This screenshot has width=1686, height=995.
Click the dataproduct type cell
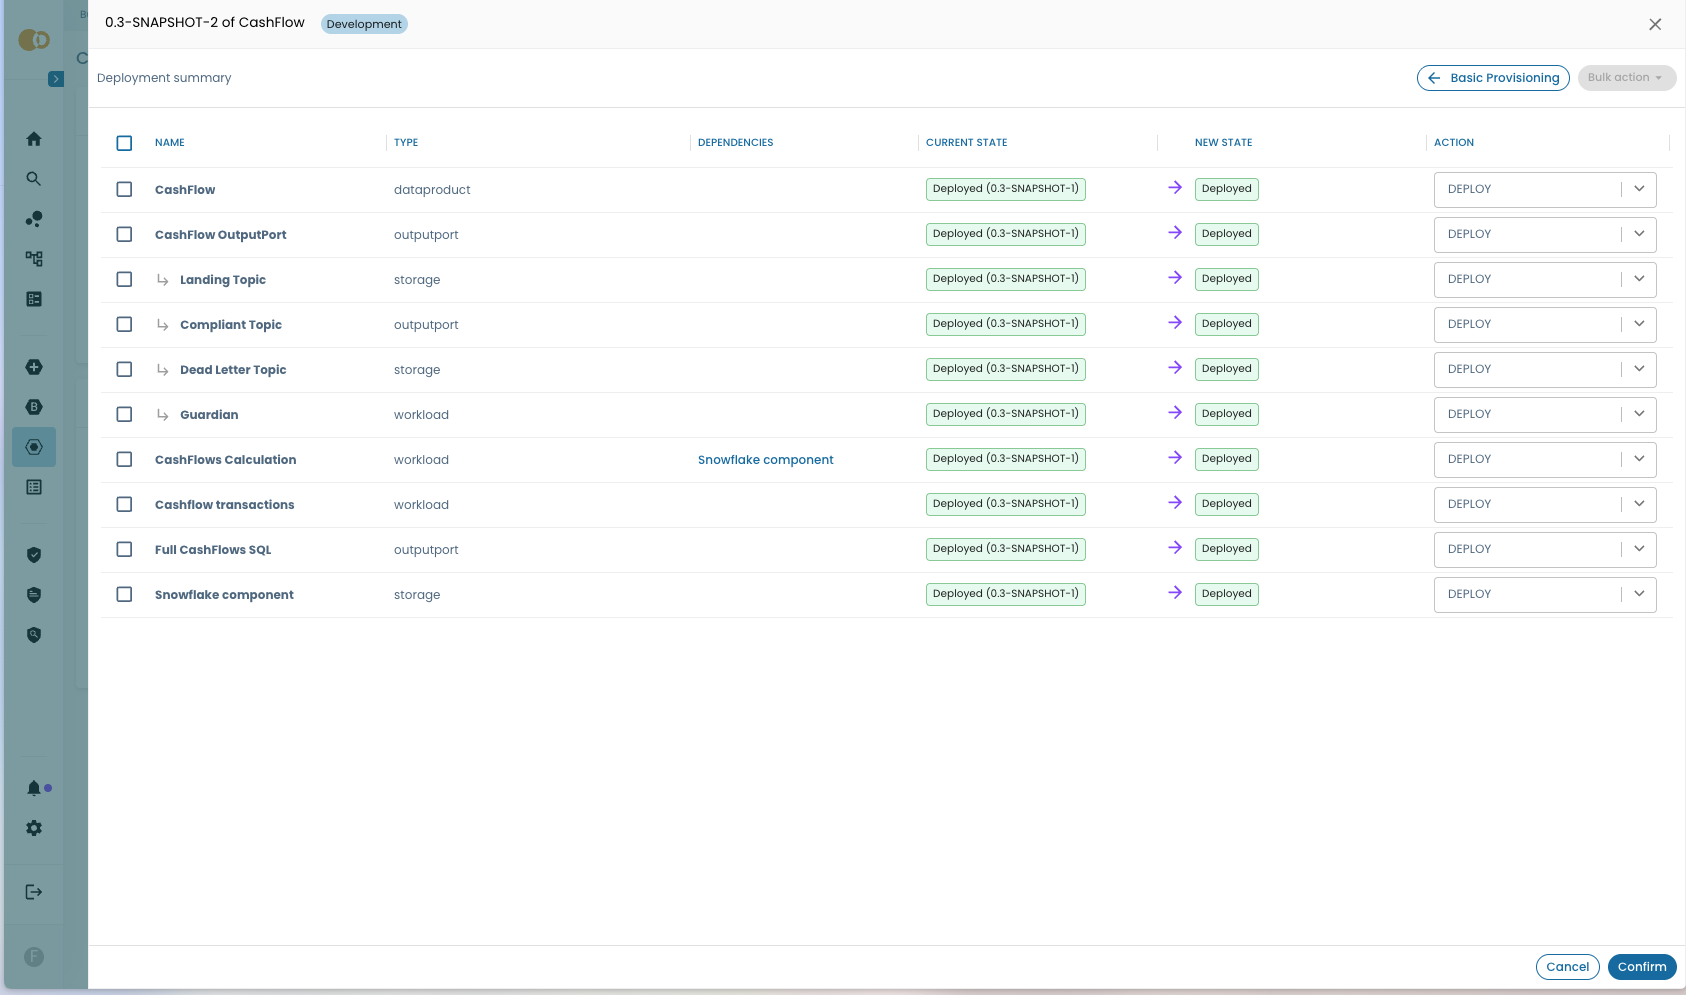pos(432,190)
